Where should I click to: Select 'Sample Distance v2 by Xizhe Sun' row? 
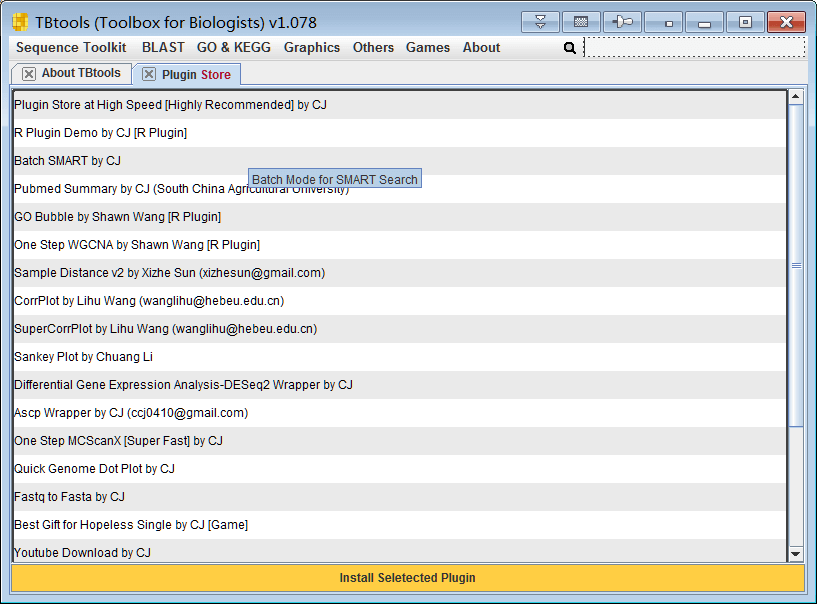tap(400, 273)
